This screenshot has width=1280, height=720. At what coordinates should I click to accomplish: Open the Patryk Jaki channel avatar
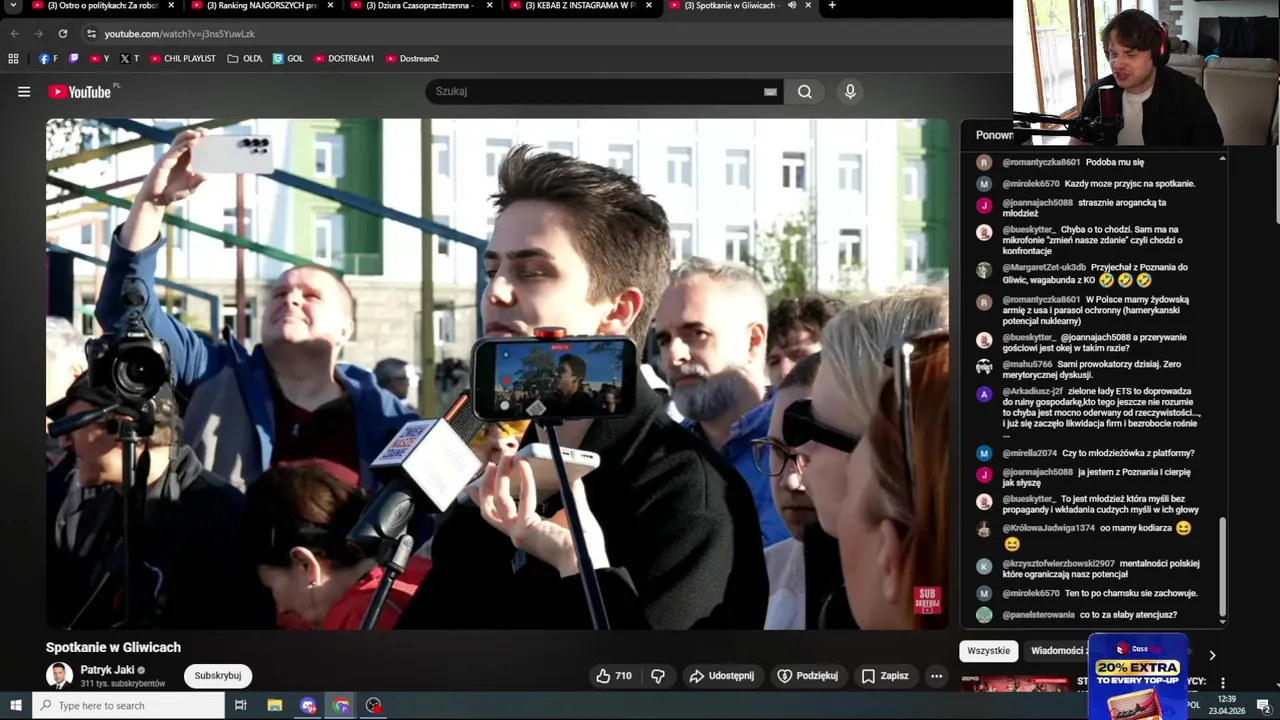coord(59,676)
